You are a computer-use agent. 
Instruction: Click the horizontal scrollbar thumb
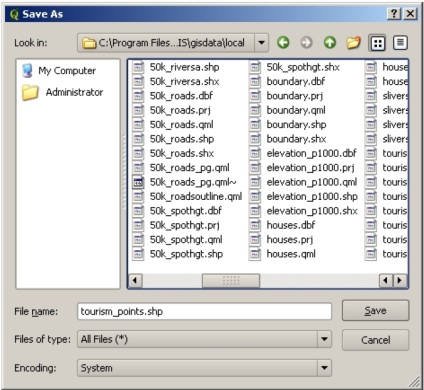pos(231,281)
